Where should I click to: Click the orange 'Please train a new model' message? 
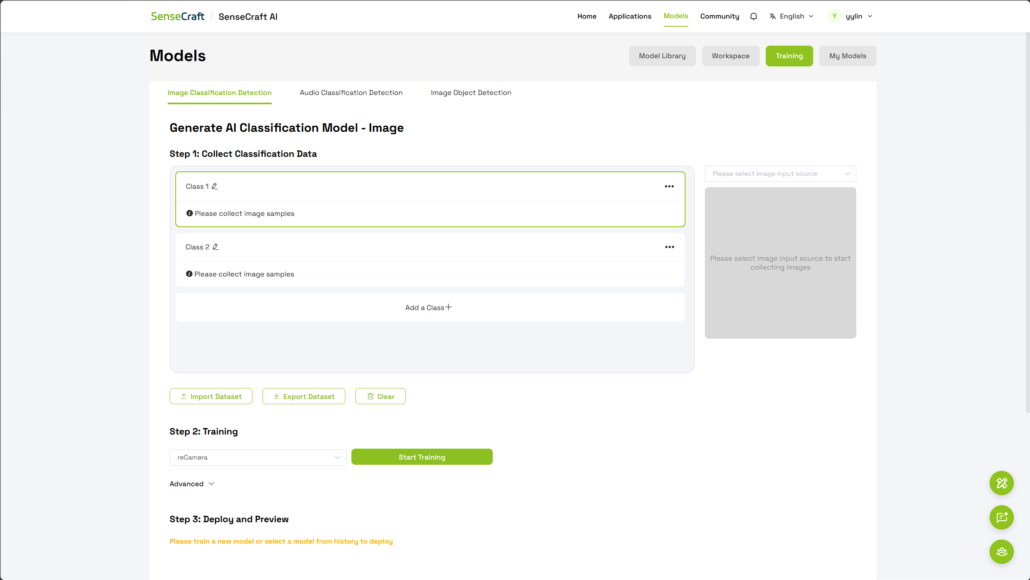coord(281,541)
